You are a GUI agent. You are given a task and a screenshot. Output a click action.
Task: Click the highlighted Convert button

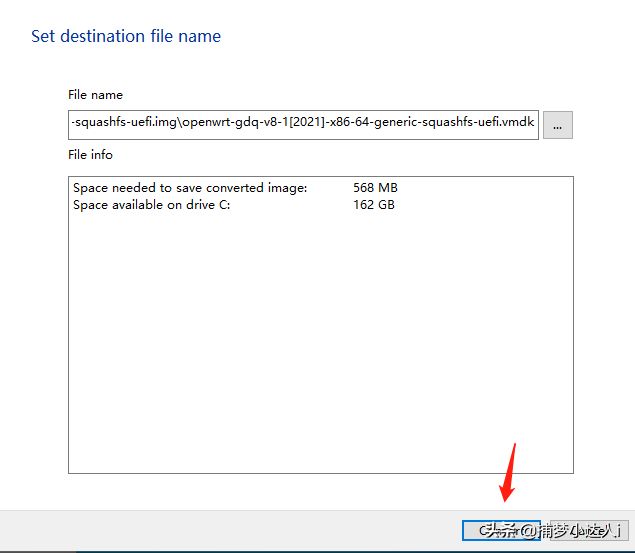point(501,530)
